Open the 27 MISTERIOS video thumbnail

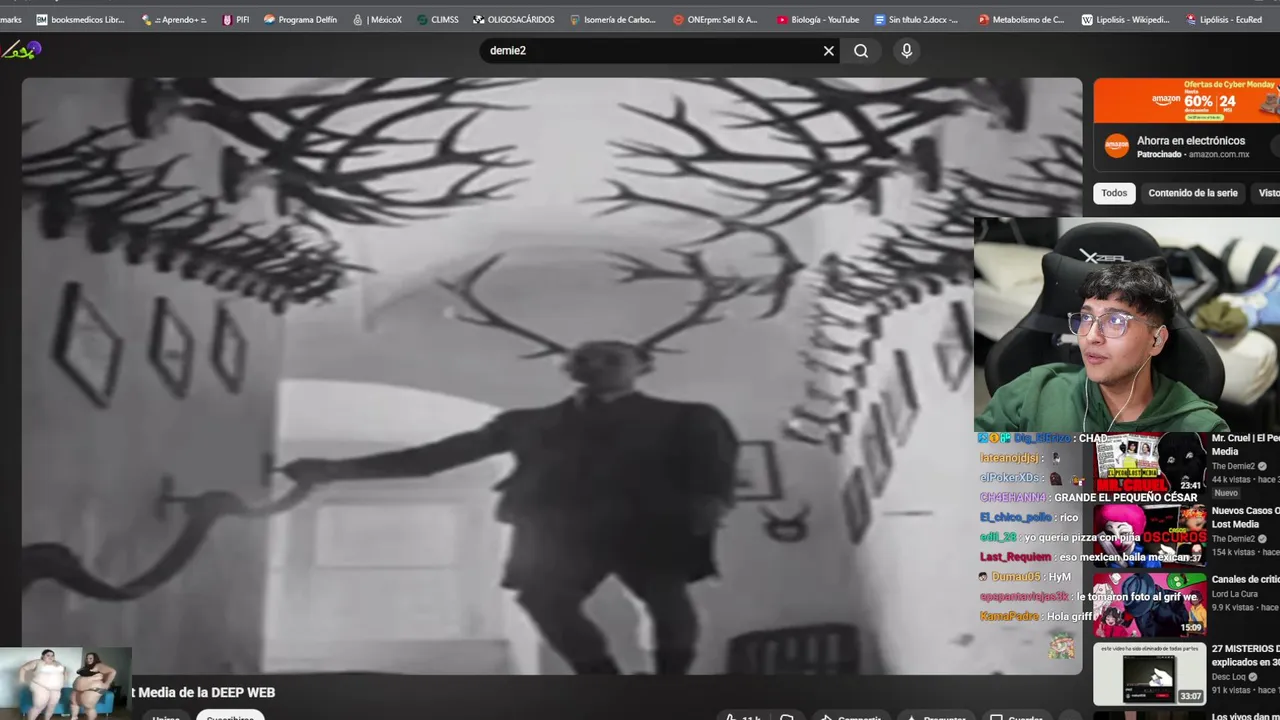[1149, 674]
